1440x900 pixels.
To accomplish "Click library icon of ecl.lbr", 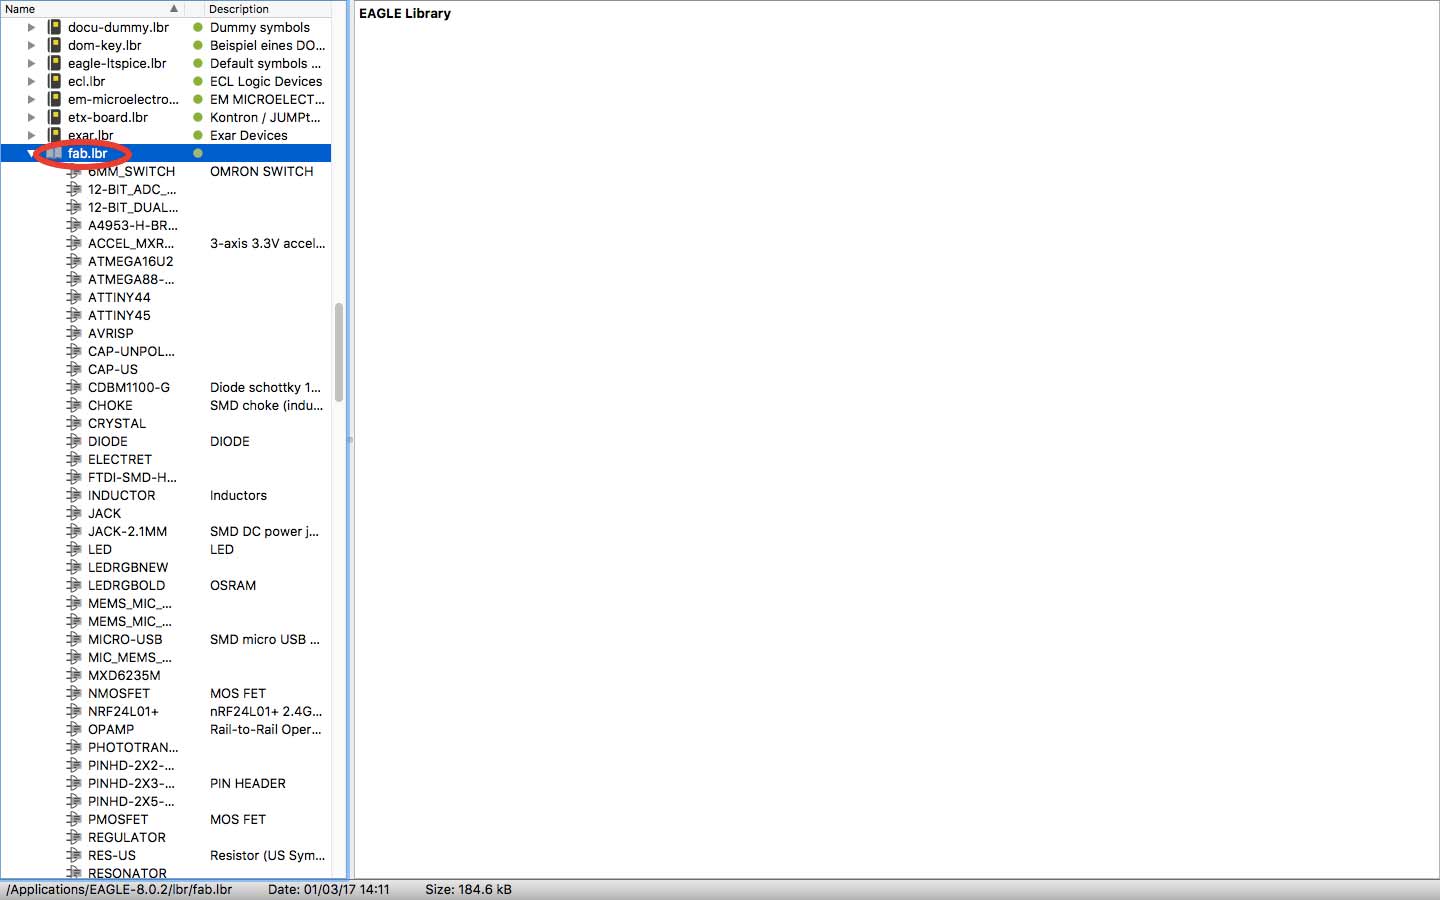I will click(55, 82).
